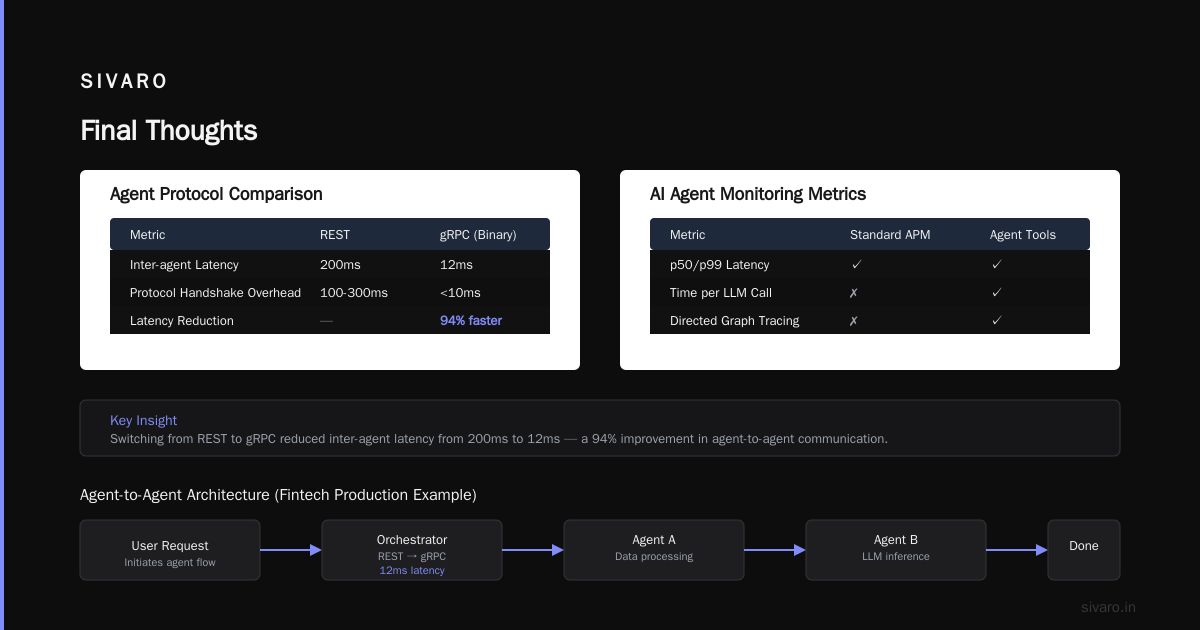Click the Inter-agent Latency row
1200x630 pixels.
tap(330, 265)
